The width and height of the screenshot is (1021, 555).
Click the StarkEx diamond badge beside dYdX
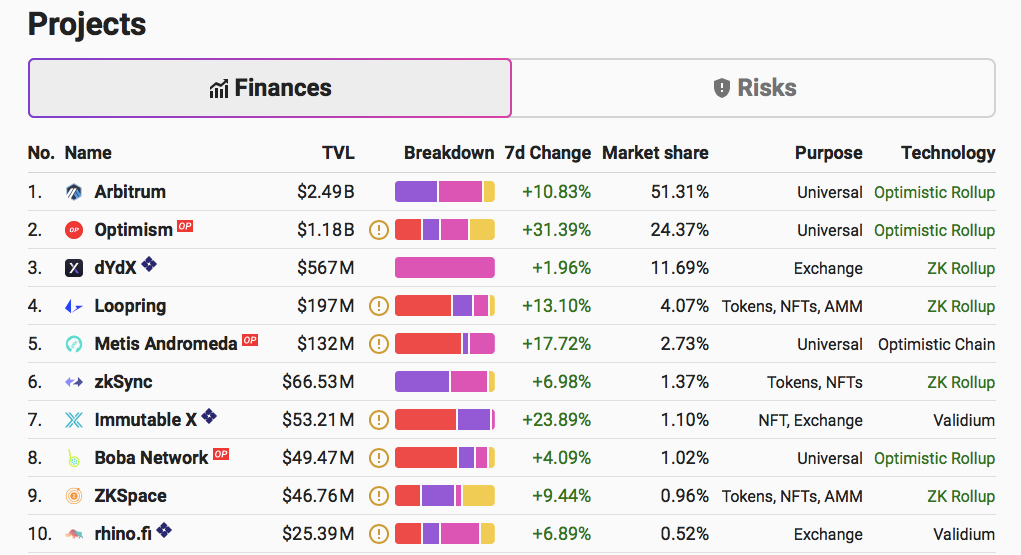click(149, 264)
